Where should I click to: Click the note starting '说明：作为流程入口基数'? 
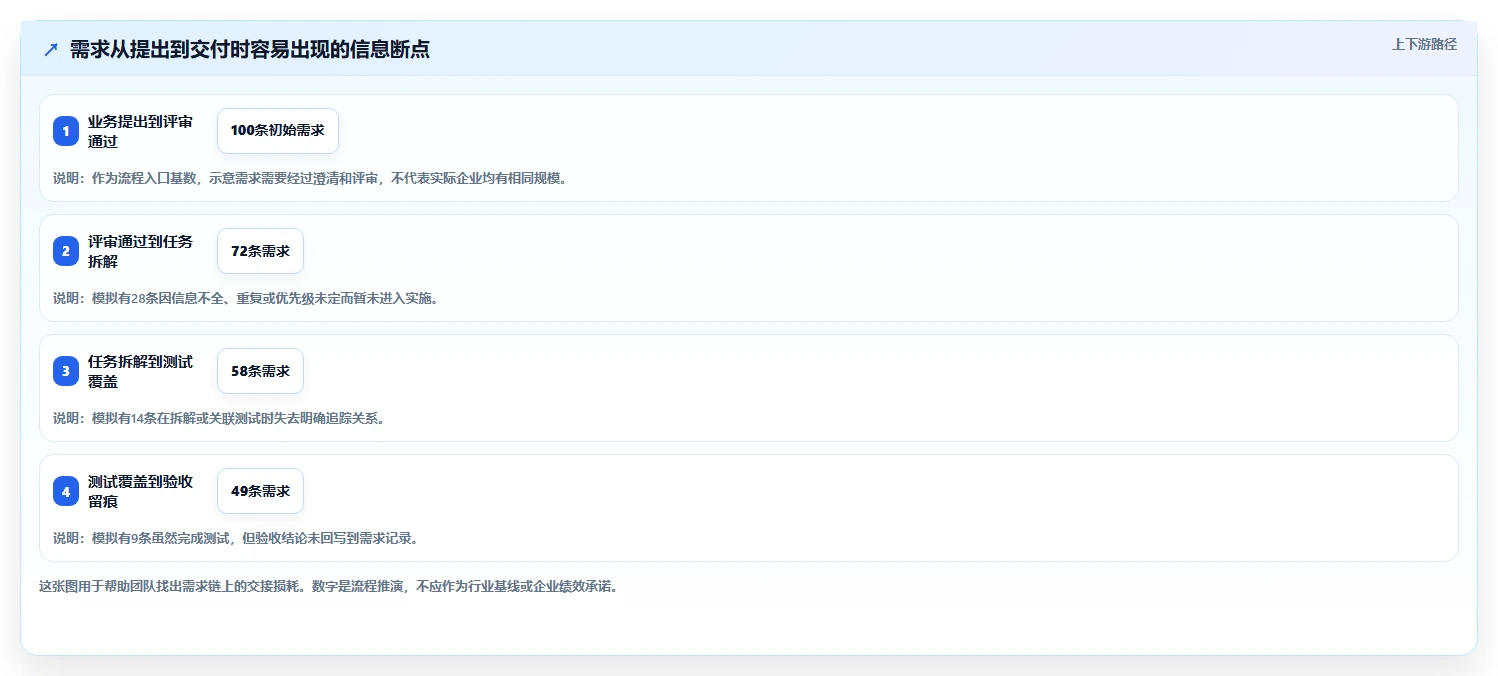pyautogui.click(x=310, y=178)
